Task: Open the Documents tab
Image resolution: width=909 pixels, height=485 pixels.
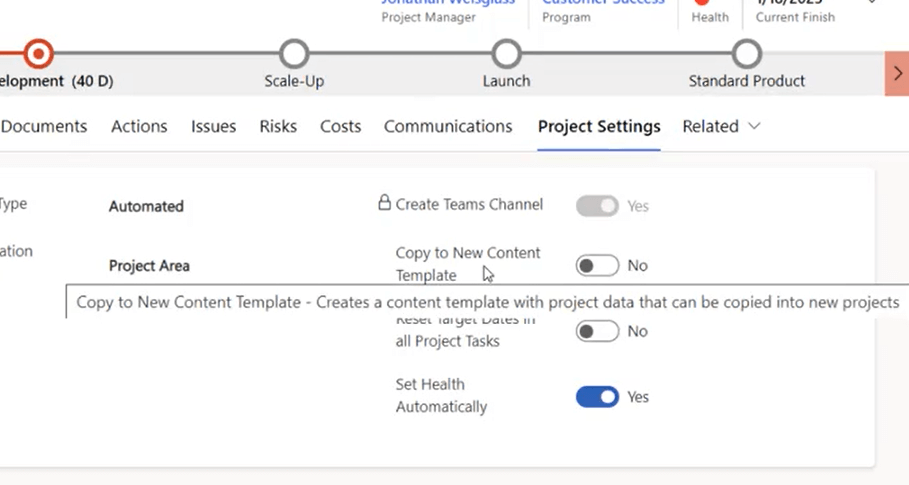Action: point(44,127)
